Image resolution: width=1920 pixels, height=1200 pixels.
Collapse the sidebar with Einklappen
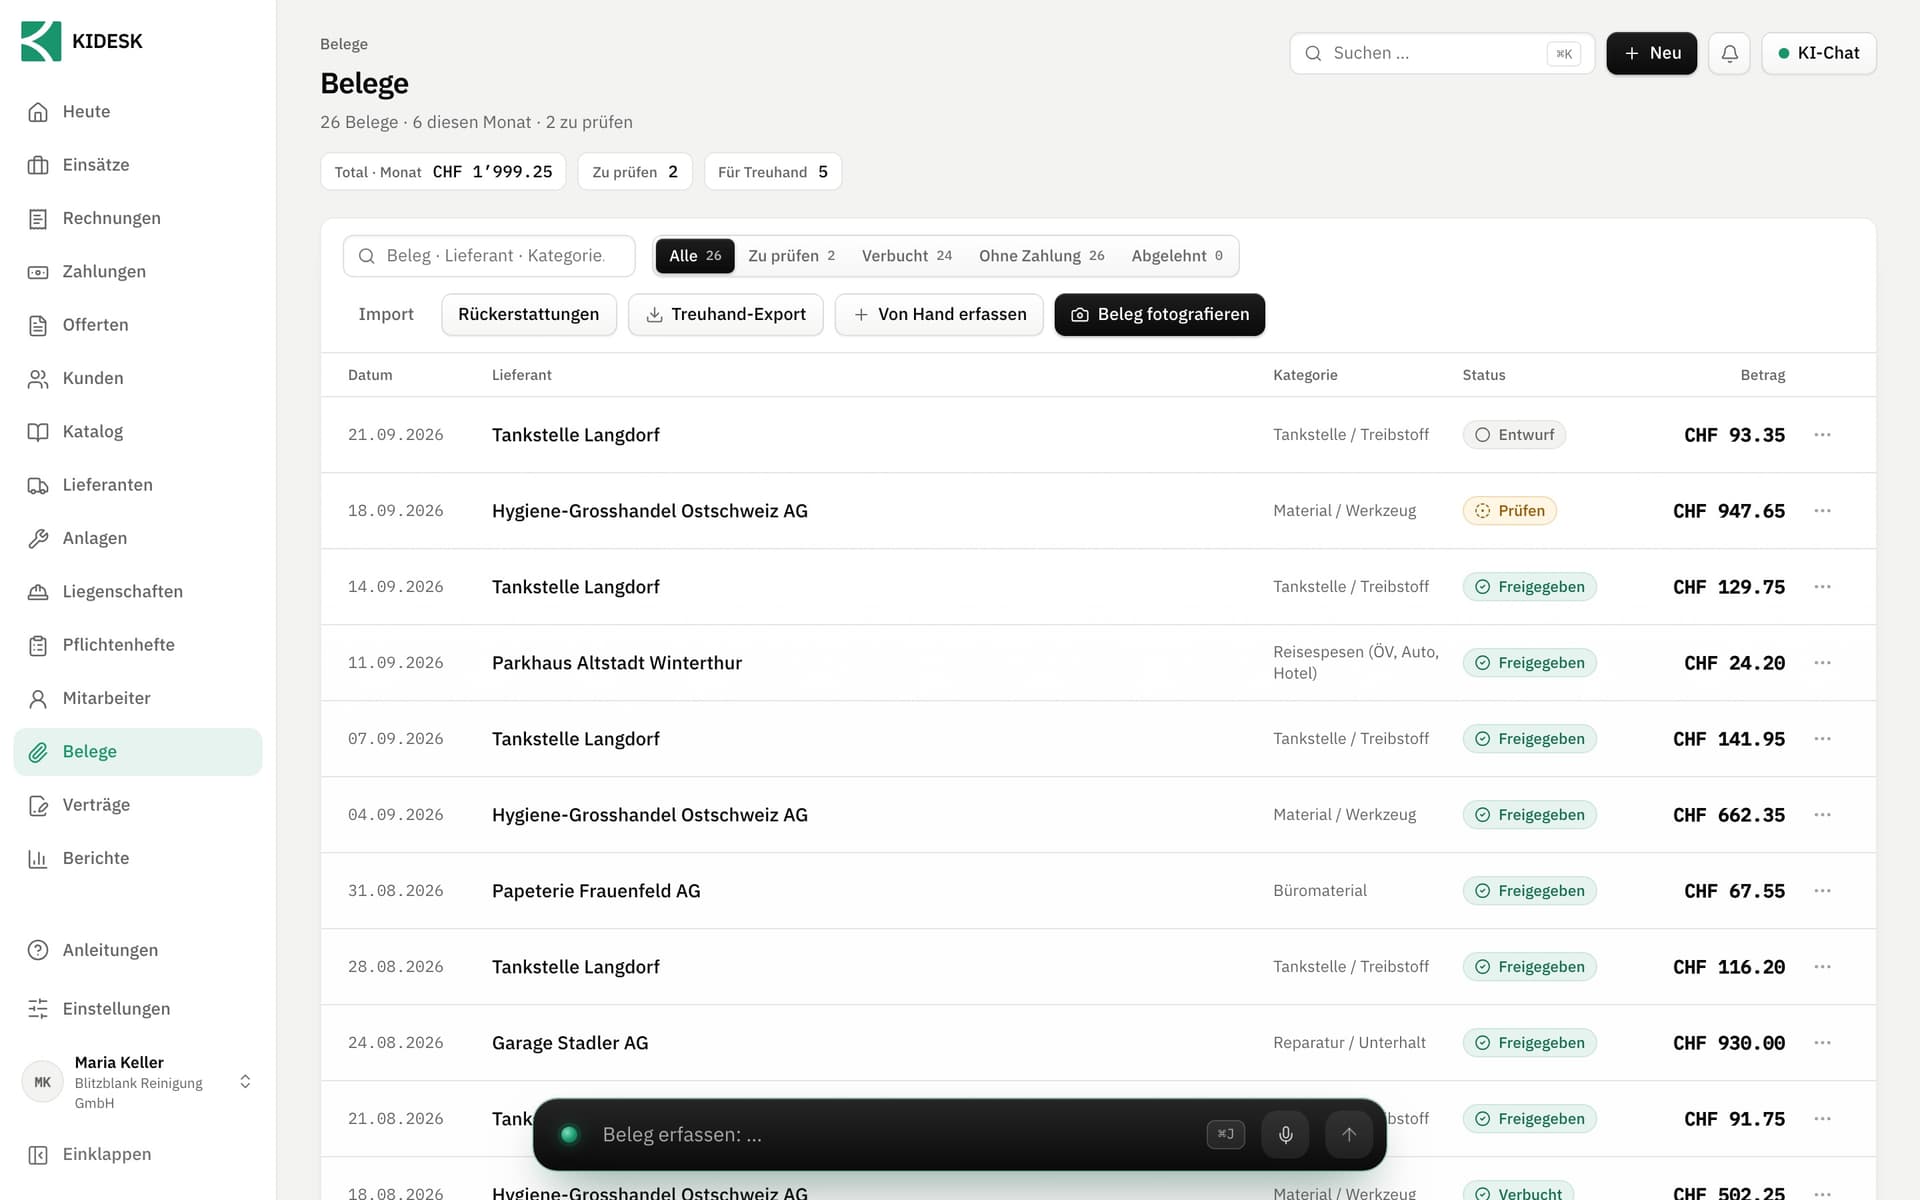pyautogui.click(x=138, y=1154)
